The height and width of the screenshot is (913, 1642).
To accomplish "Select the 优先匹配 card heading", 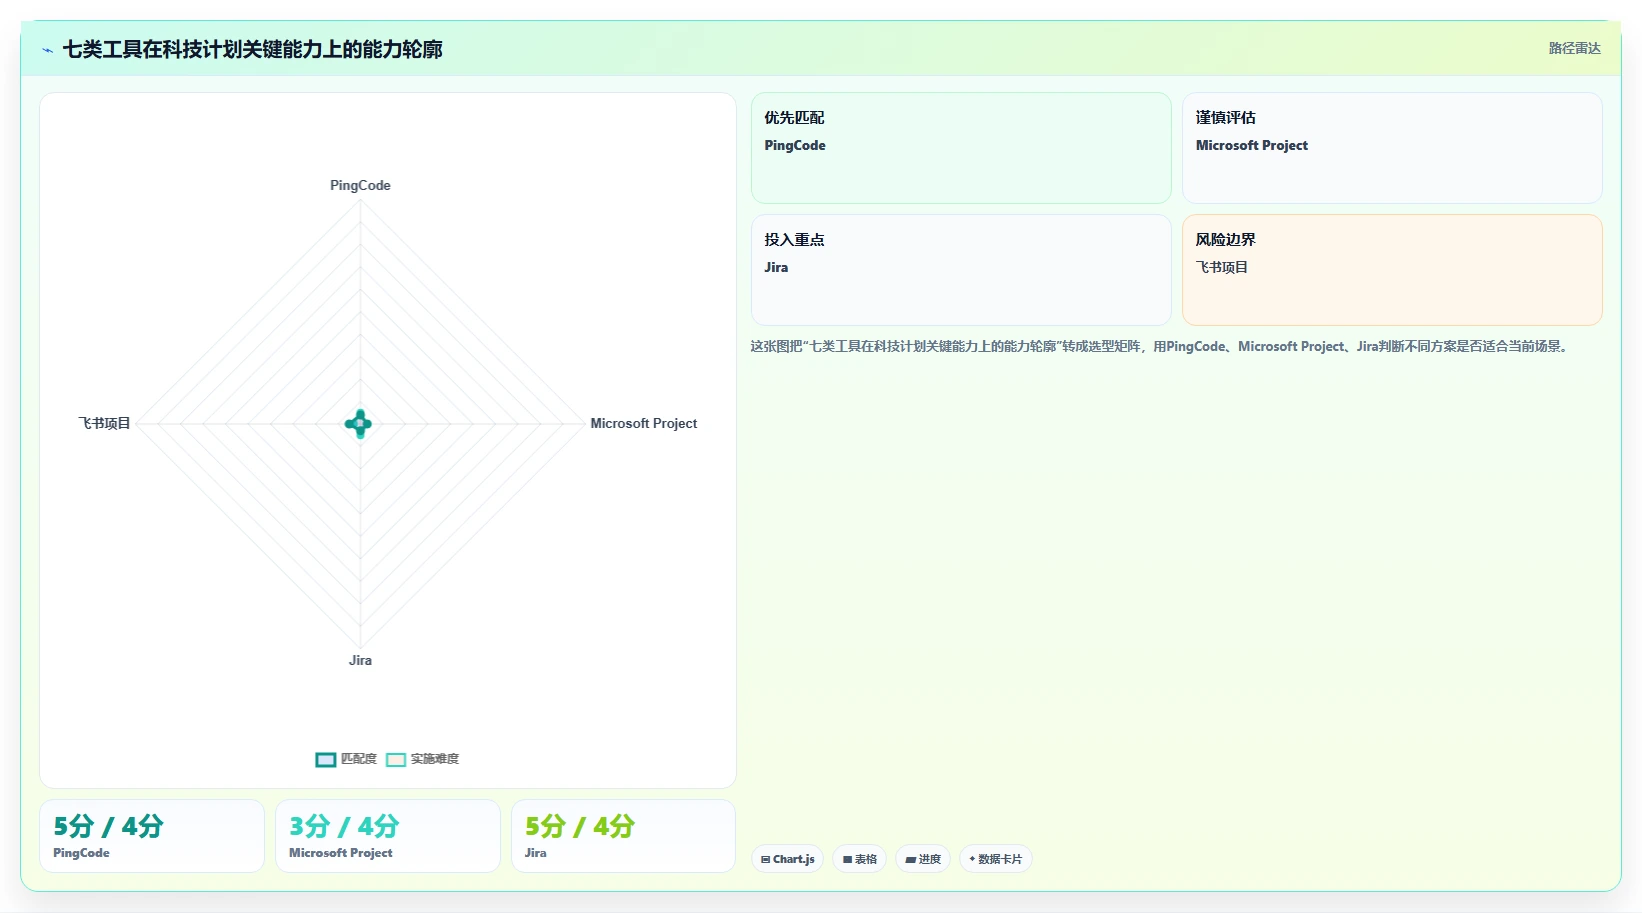I will point(794,117).
